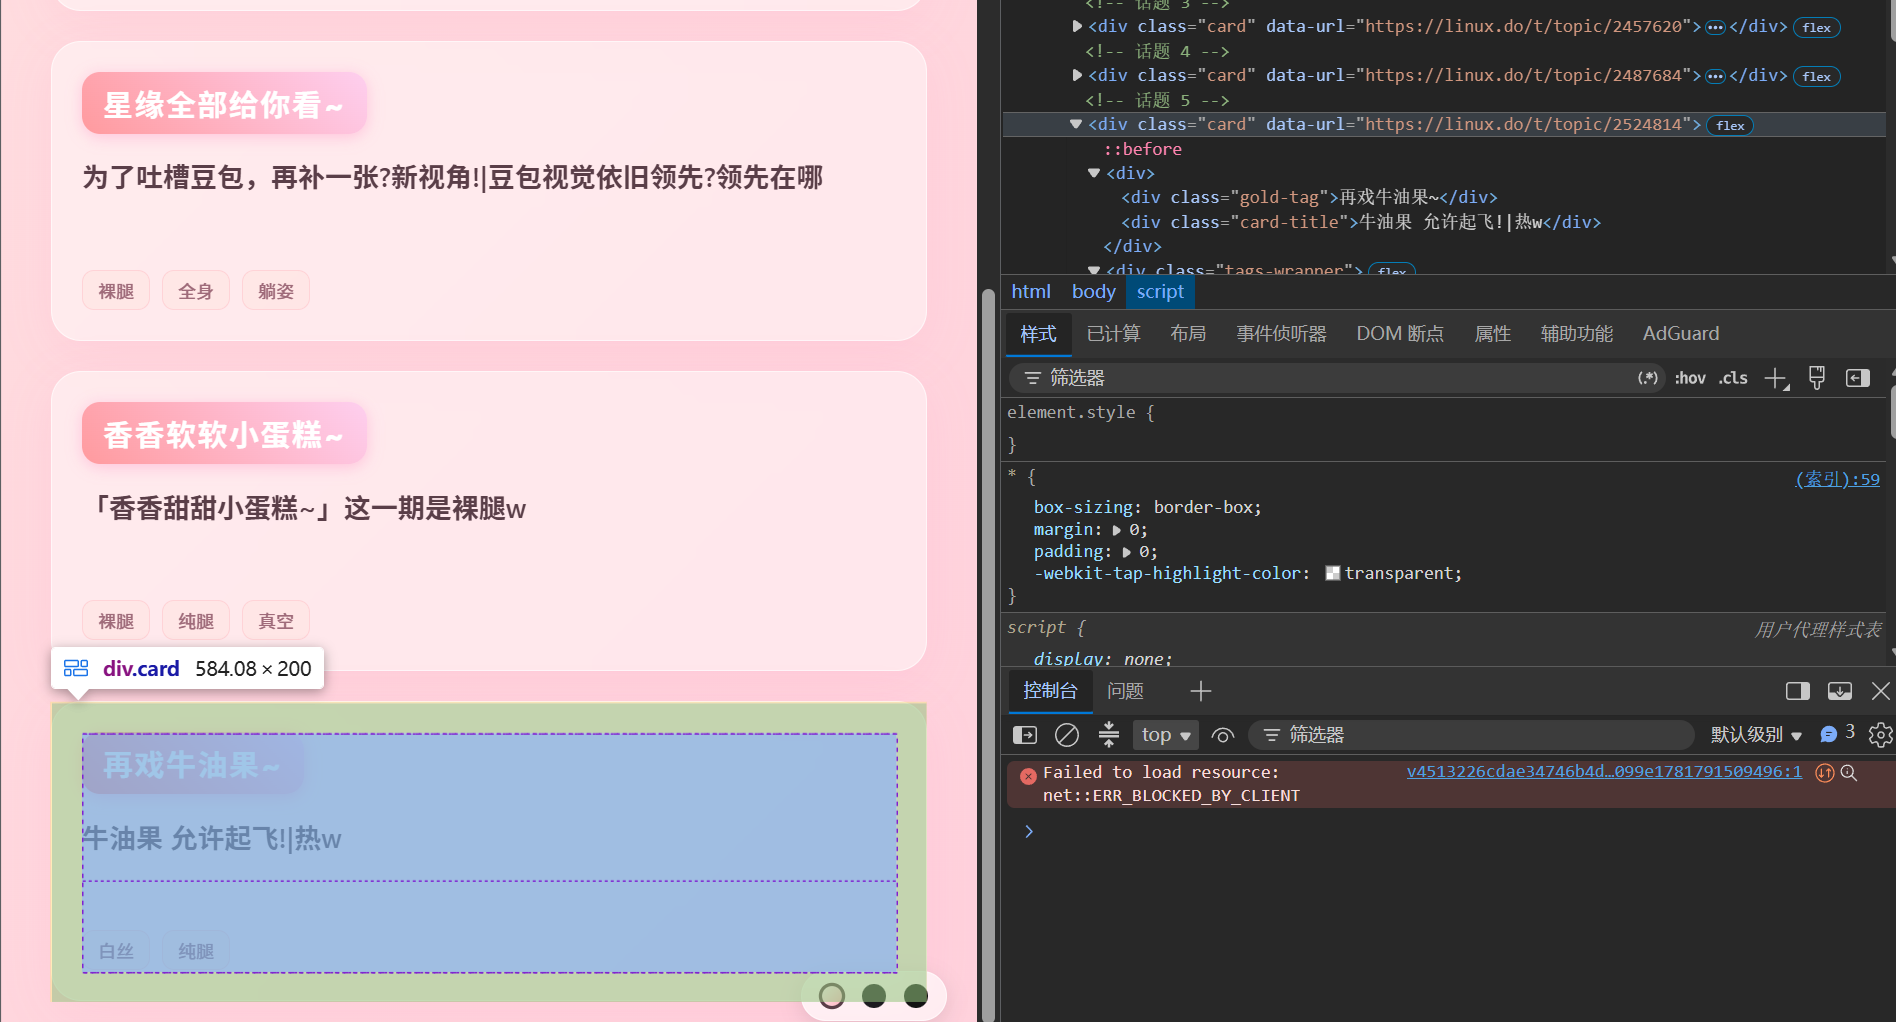Click the regex toggle in the styles filter

pos(1647,378)
